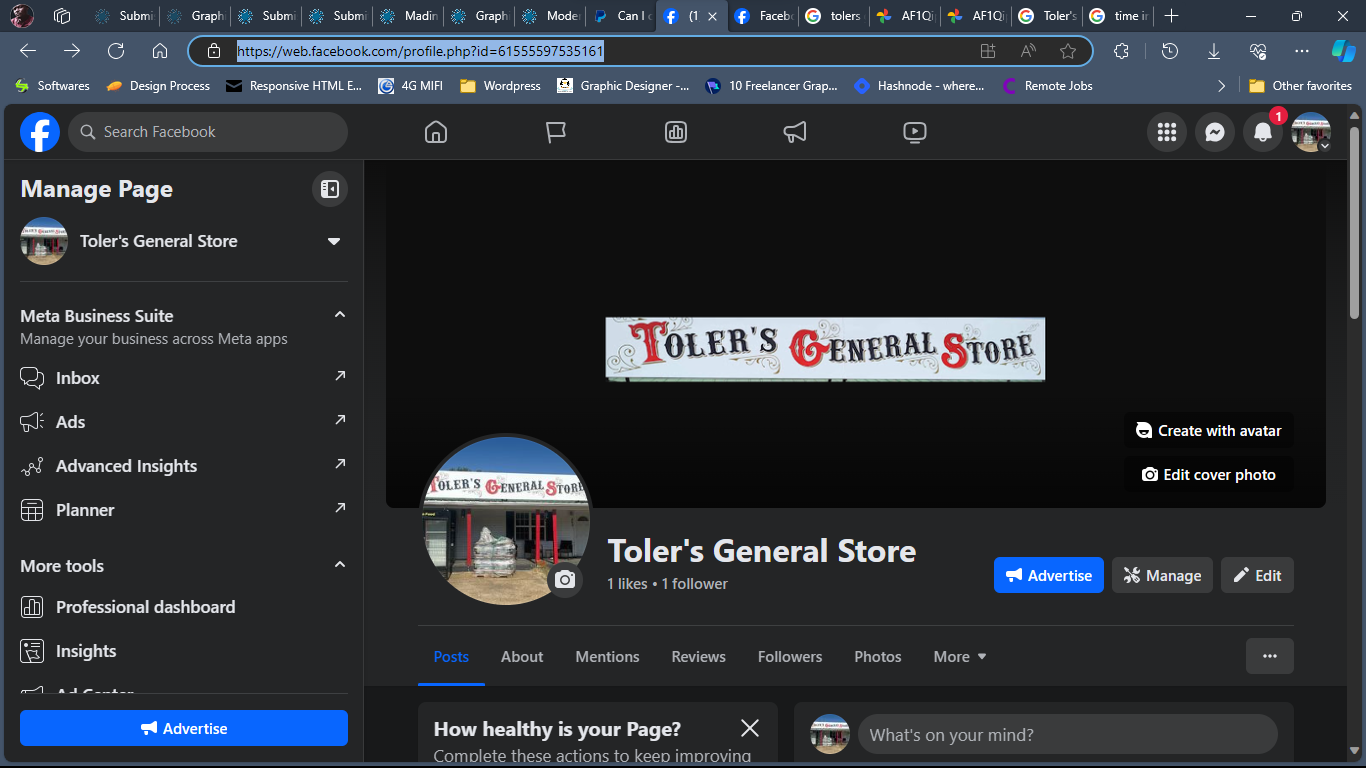The image size is (1366, 768).
Task: Collapse the More tools section
Action: (340, 565)
